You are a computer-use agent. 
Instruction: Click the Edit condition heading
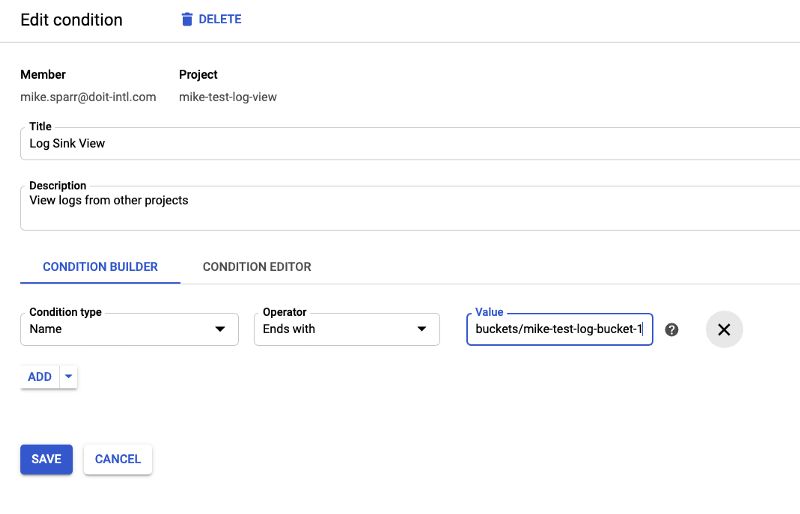point(71,20)
